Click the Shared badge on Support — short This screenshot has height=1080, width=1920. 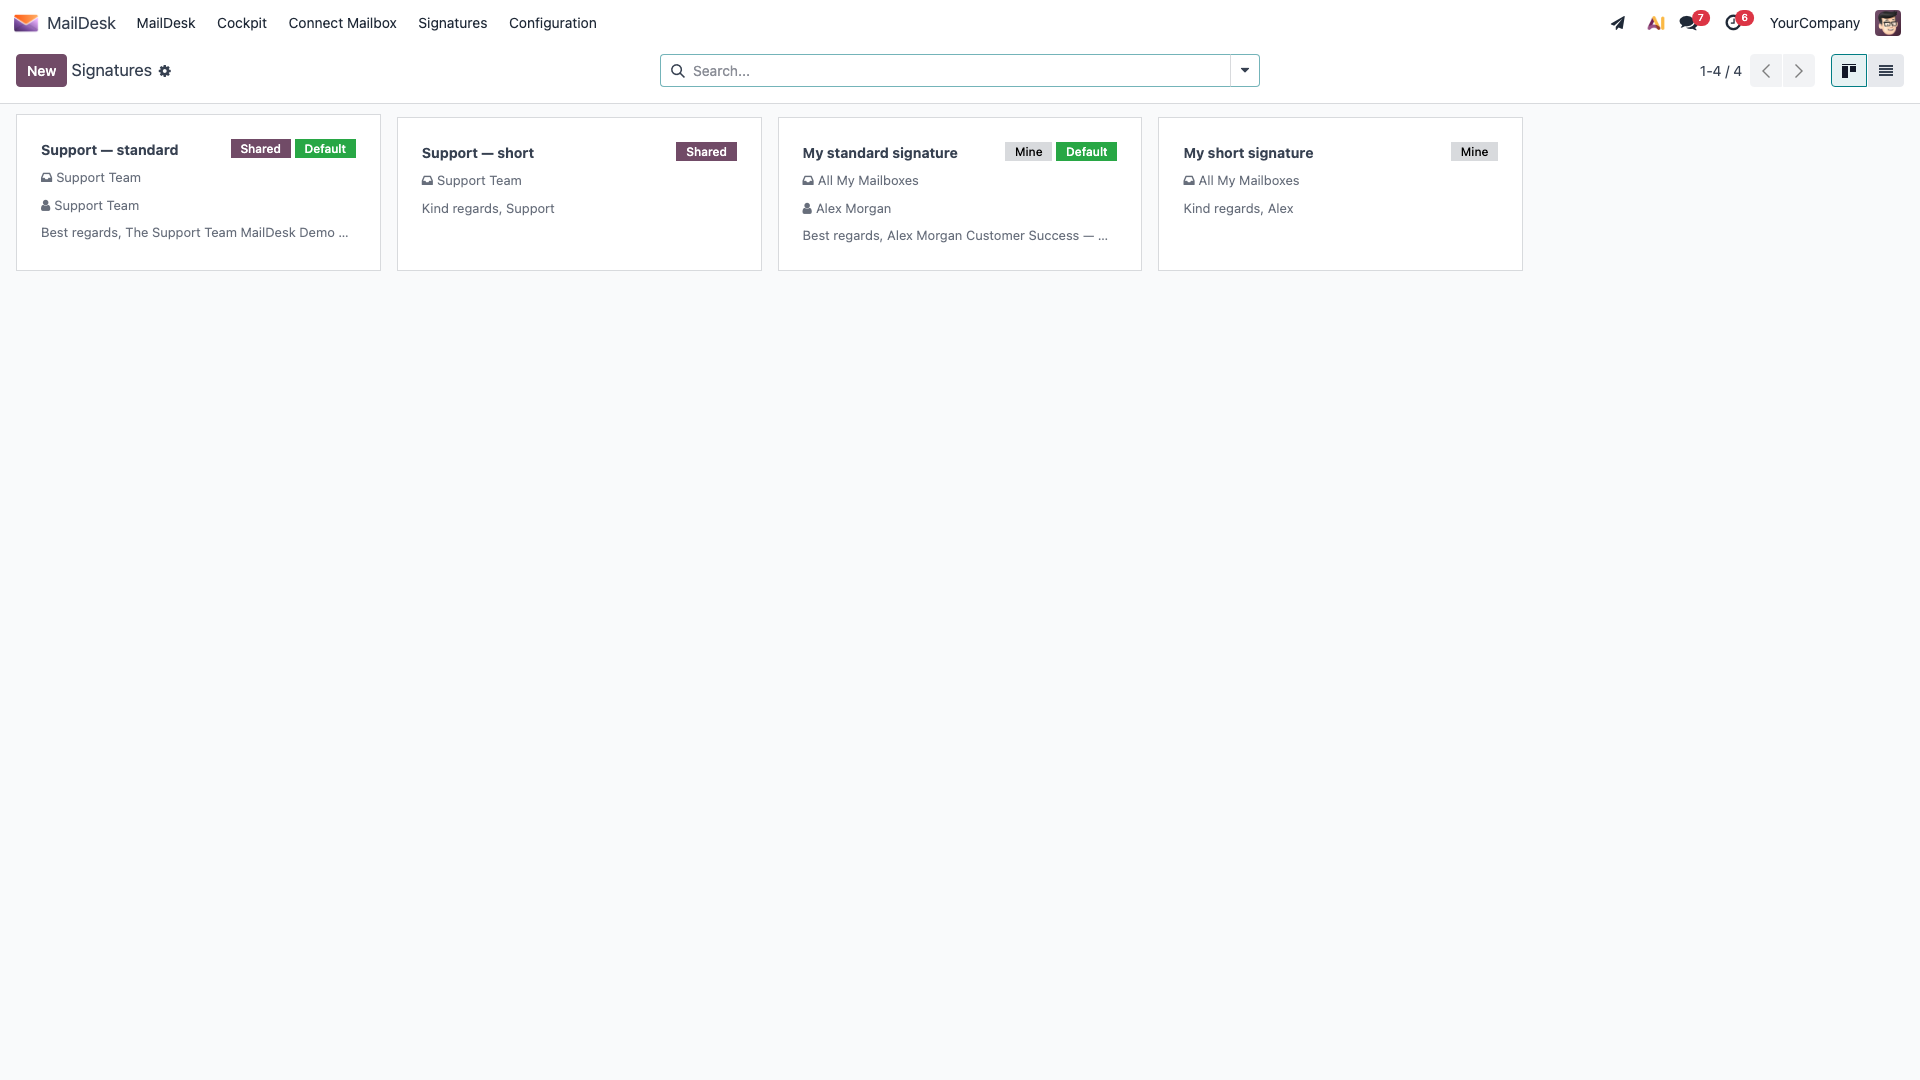(706, 152)
